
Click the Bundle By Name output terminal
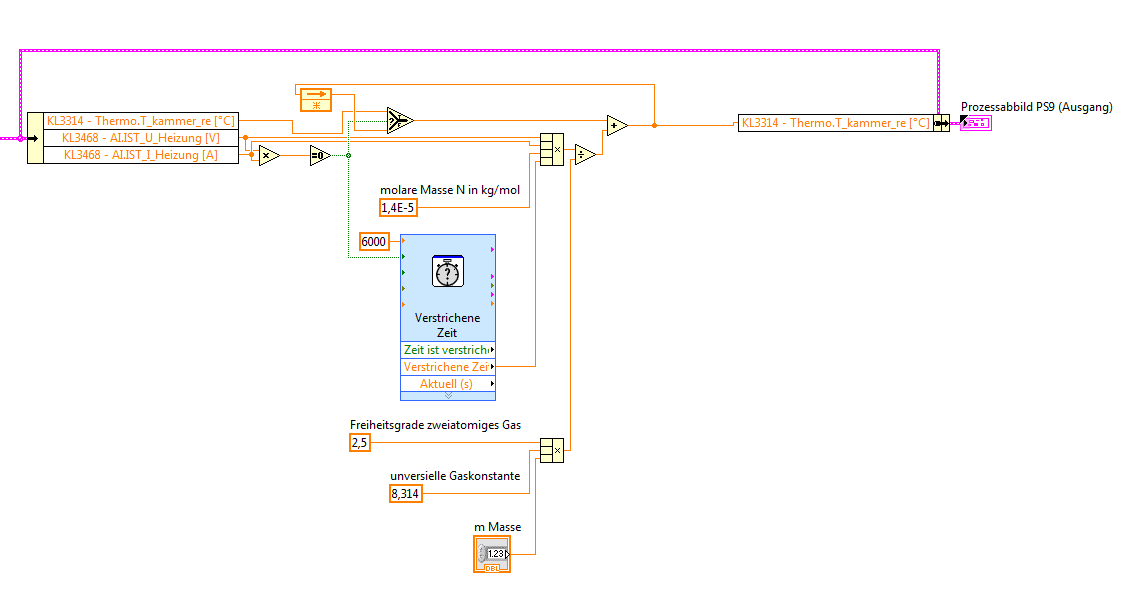click(x=941, y=123)
